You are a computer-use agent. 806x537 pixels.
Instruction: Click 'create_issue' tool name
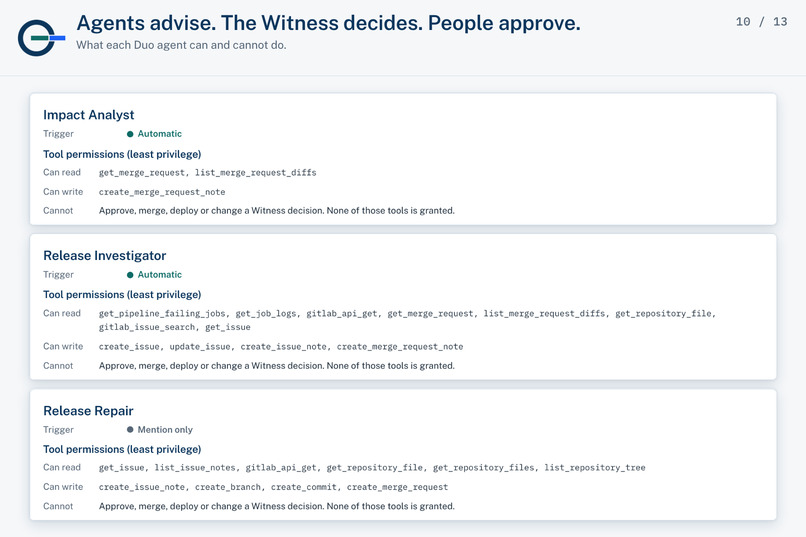(129, 347)
